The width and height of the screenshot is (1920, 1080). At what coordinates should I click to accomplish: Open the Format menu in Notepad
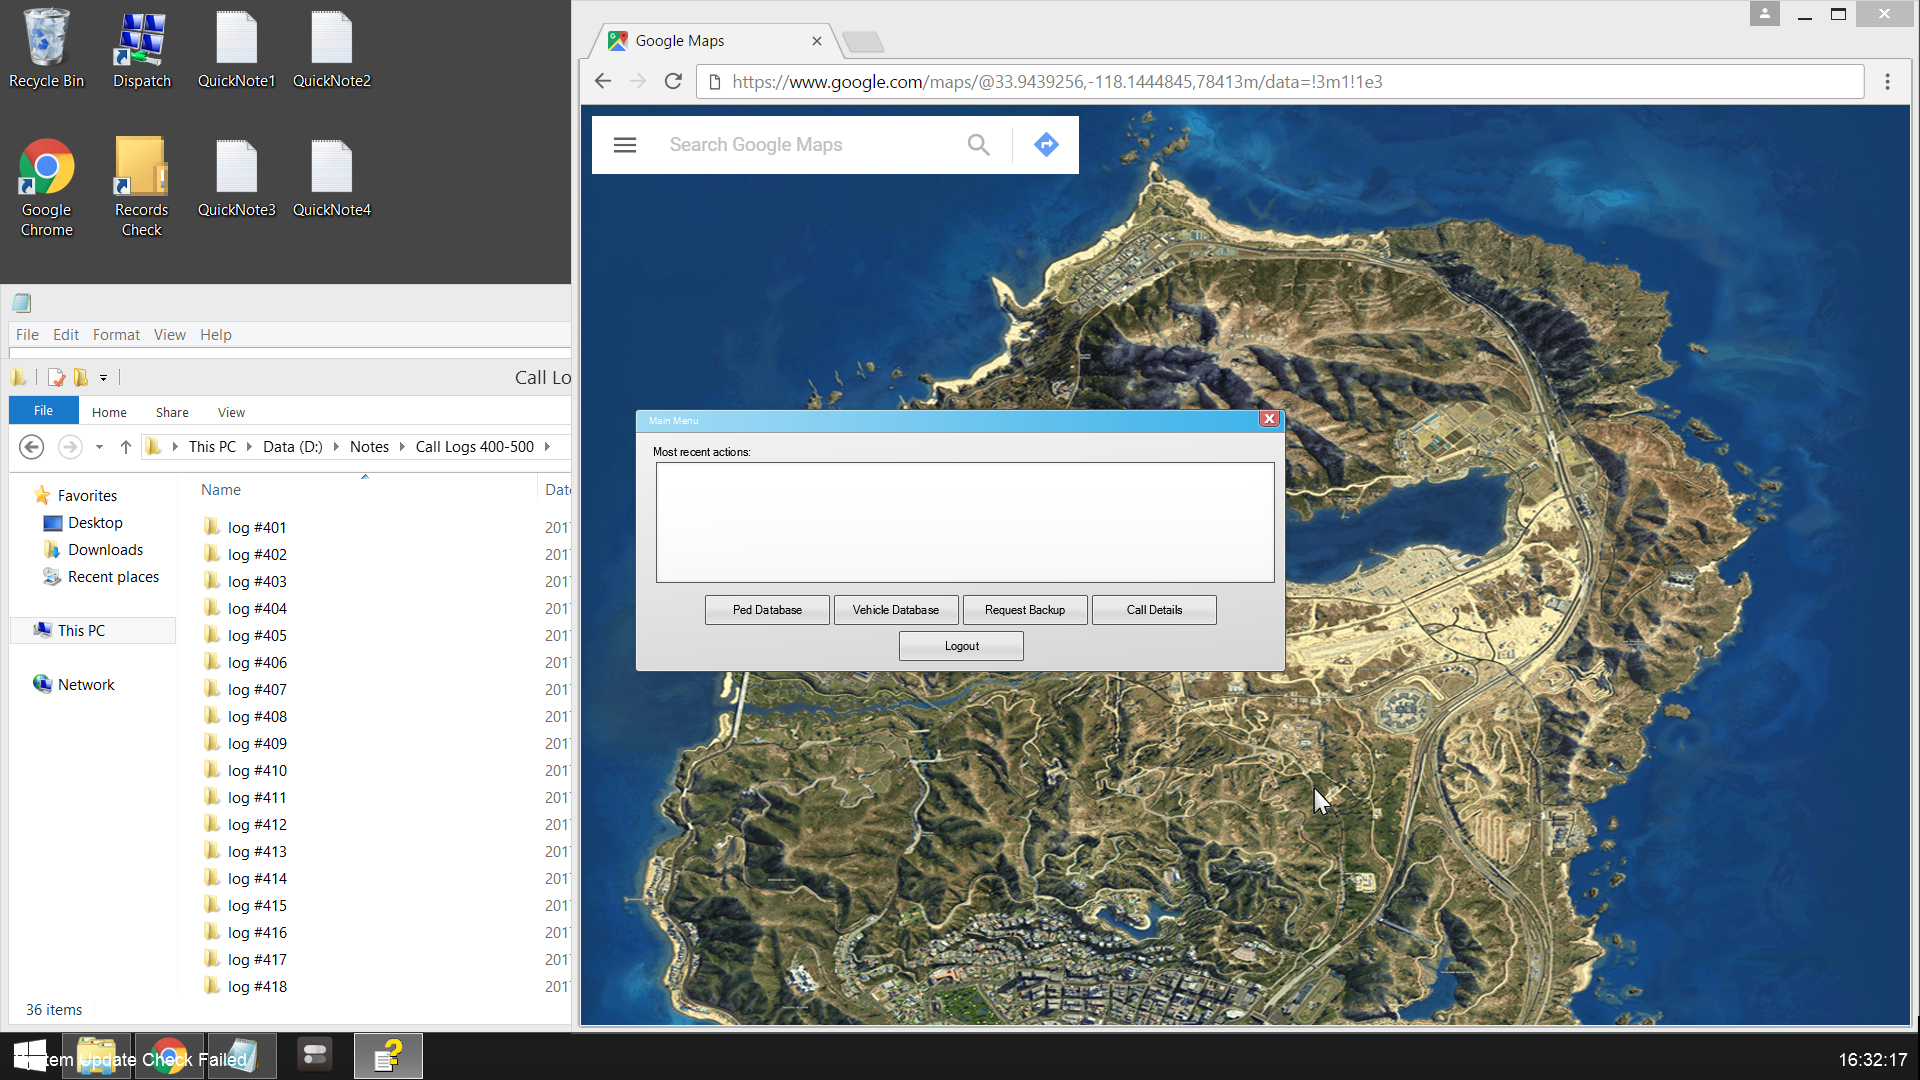pos(116,335)
